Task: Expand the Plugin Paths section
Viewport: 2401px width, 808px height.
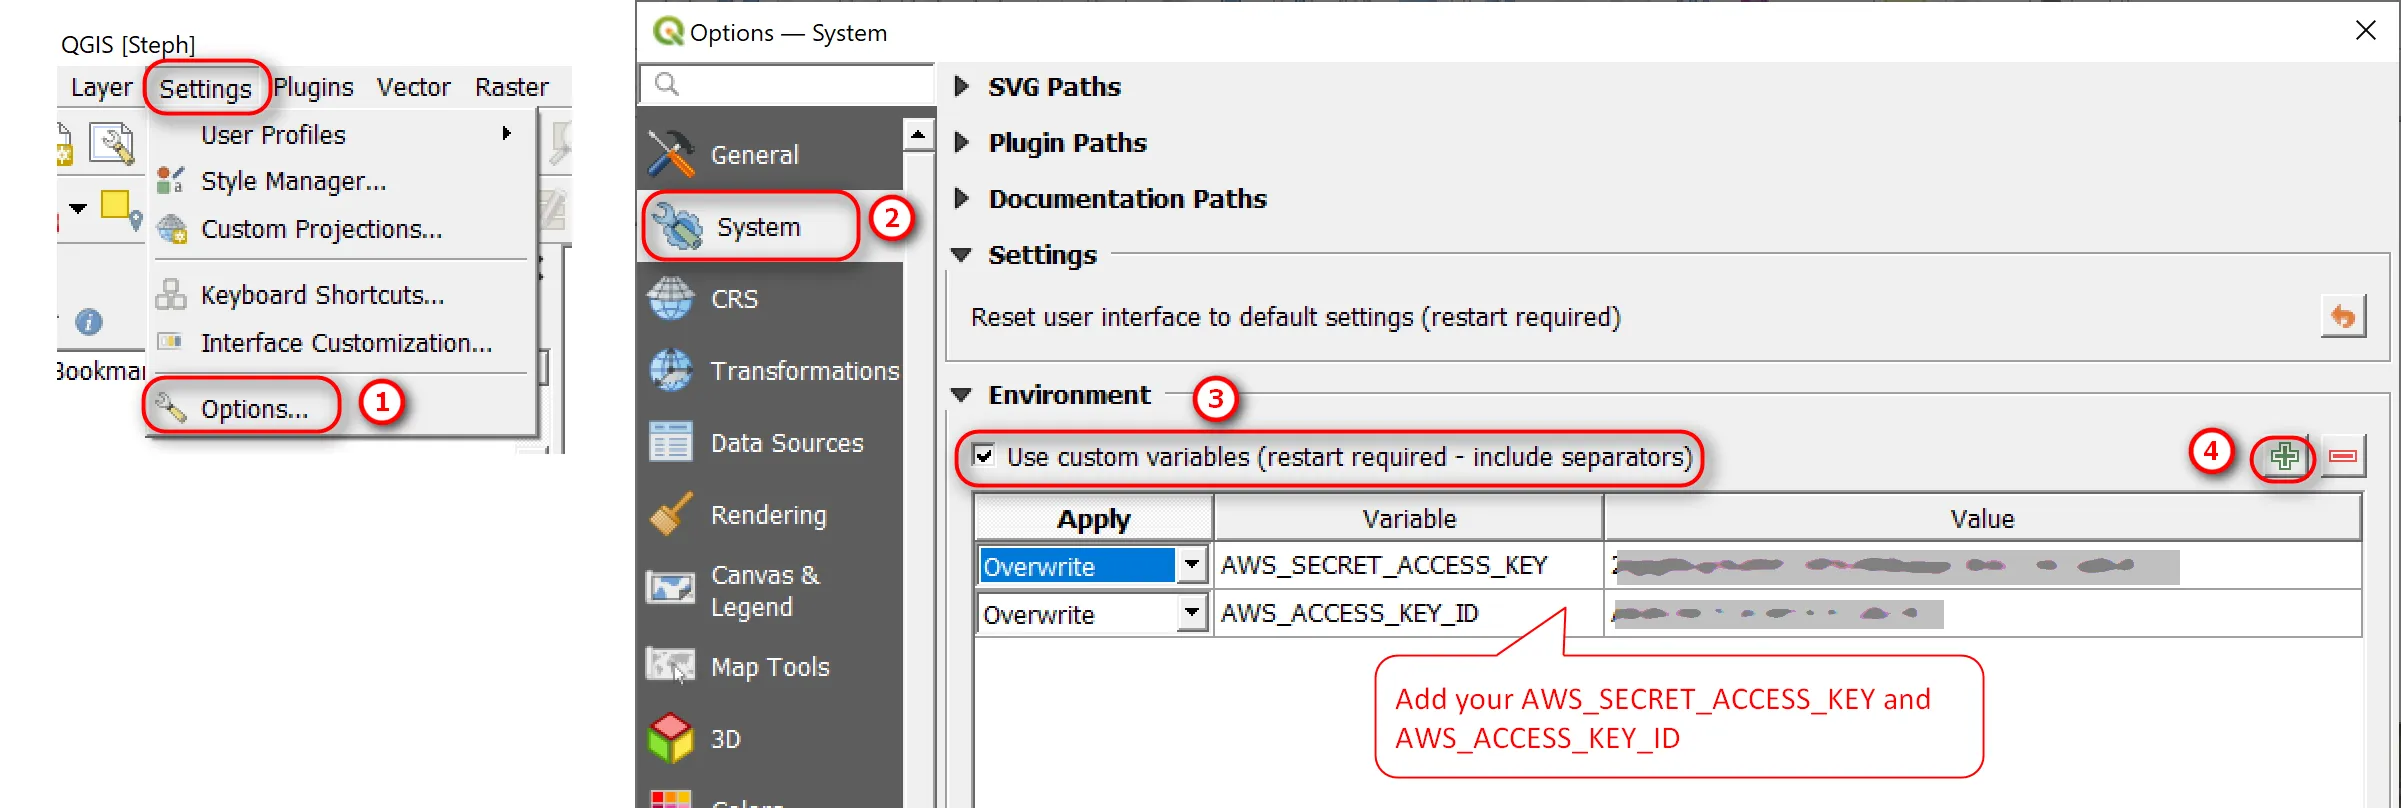Action: coord(962,143)
